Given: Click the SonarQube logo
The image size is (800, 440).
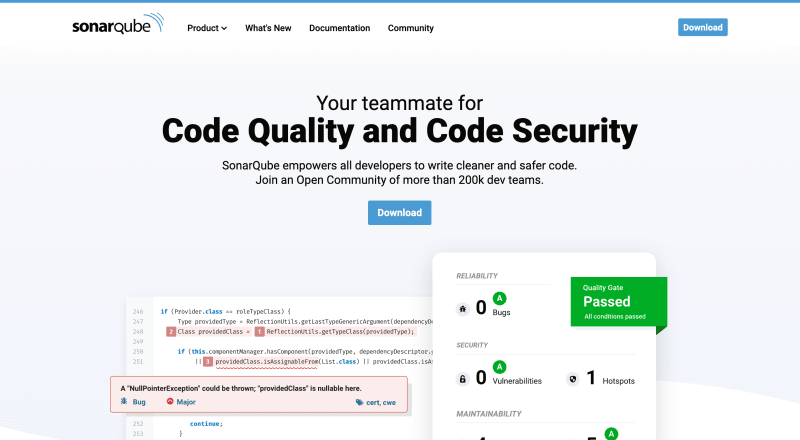Looking at the screenshot, I should coord(118,24).
